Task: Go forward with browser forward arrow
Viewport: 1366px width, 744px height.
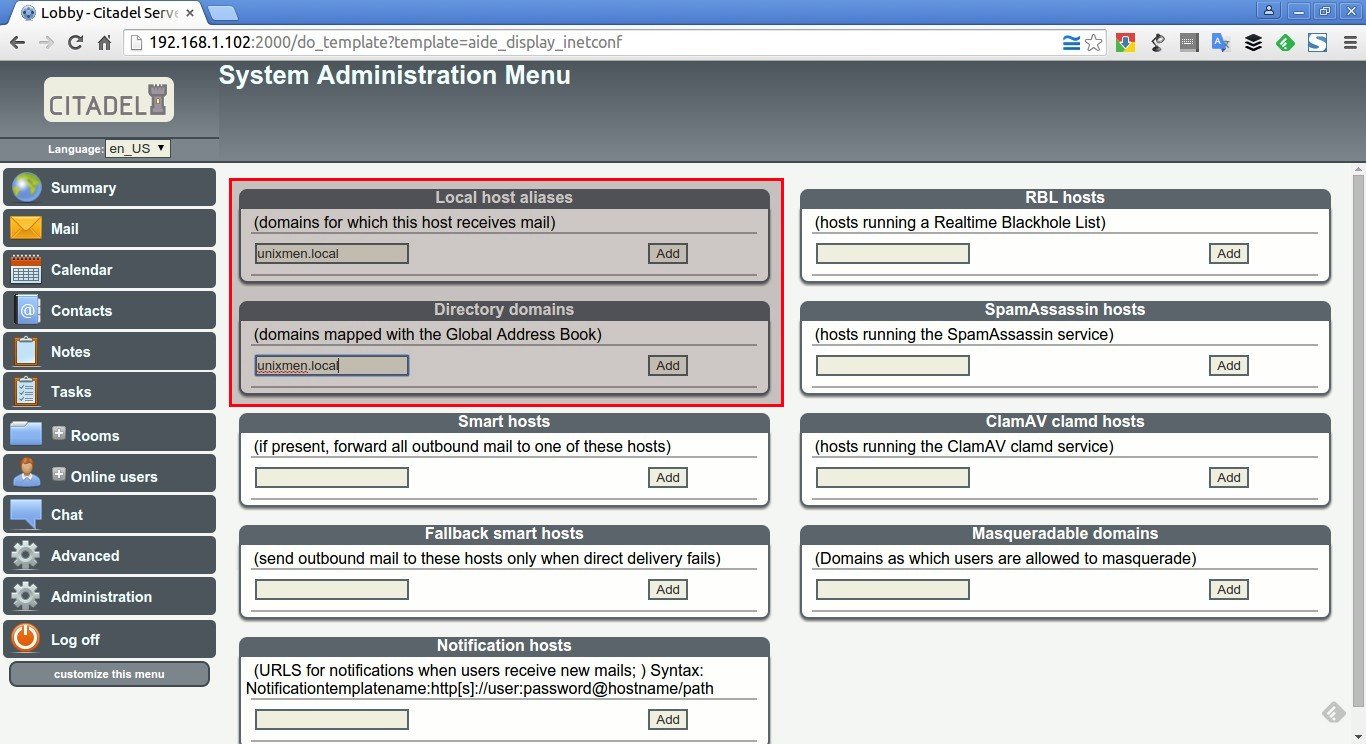Action: (x=46, y=43)
